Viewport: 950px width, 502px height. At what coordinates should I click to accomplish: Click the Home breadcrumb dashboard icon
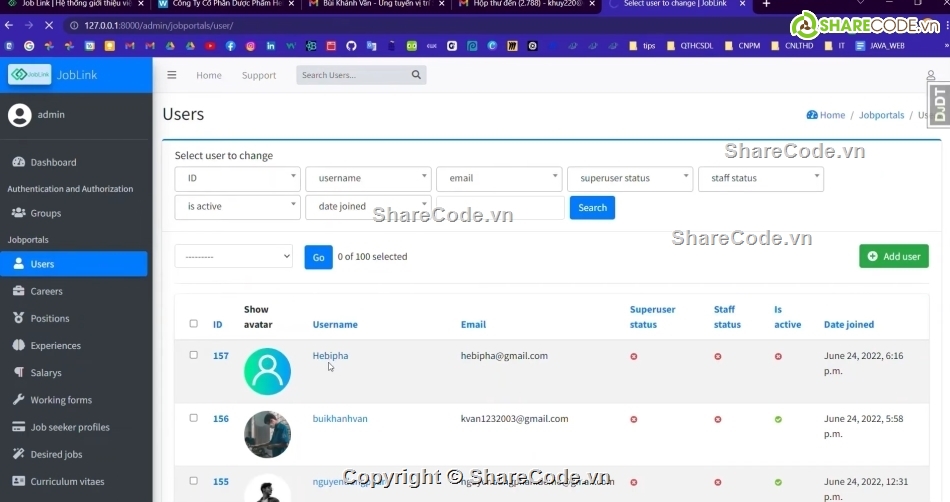[x=812, y=114]
